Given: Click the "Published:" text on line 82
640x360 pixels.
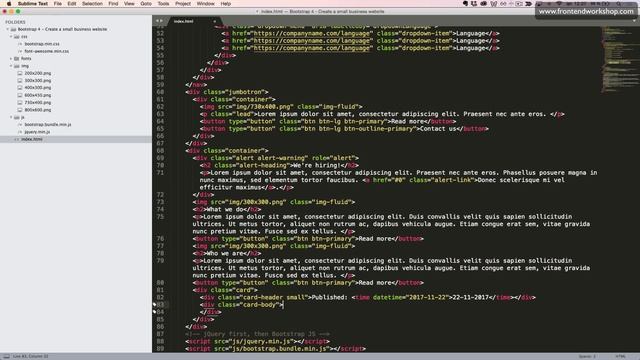Looking at the screenshot, I should pos(329,298).
